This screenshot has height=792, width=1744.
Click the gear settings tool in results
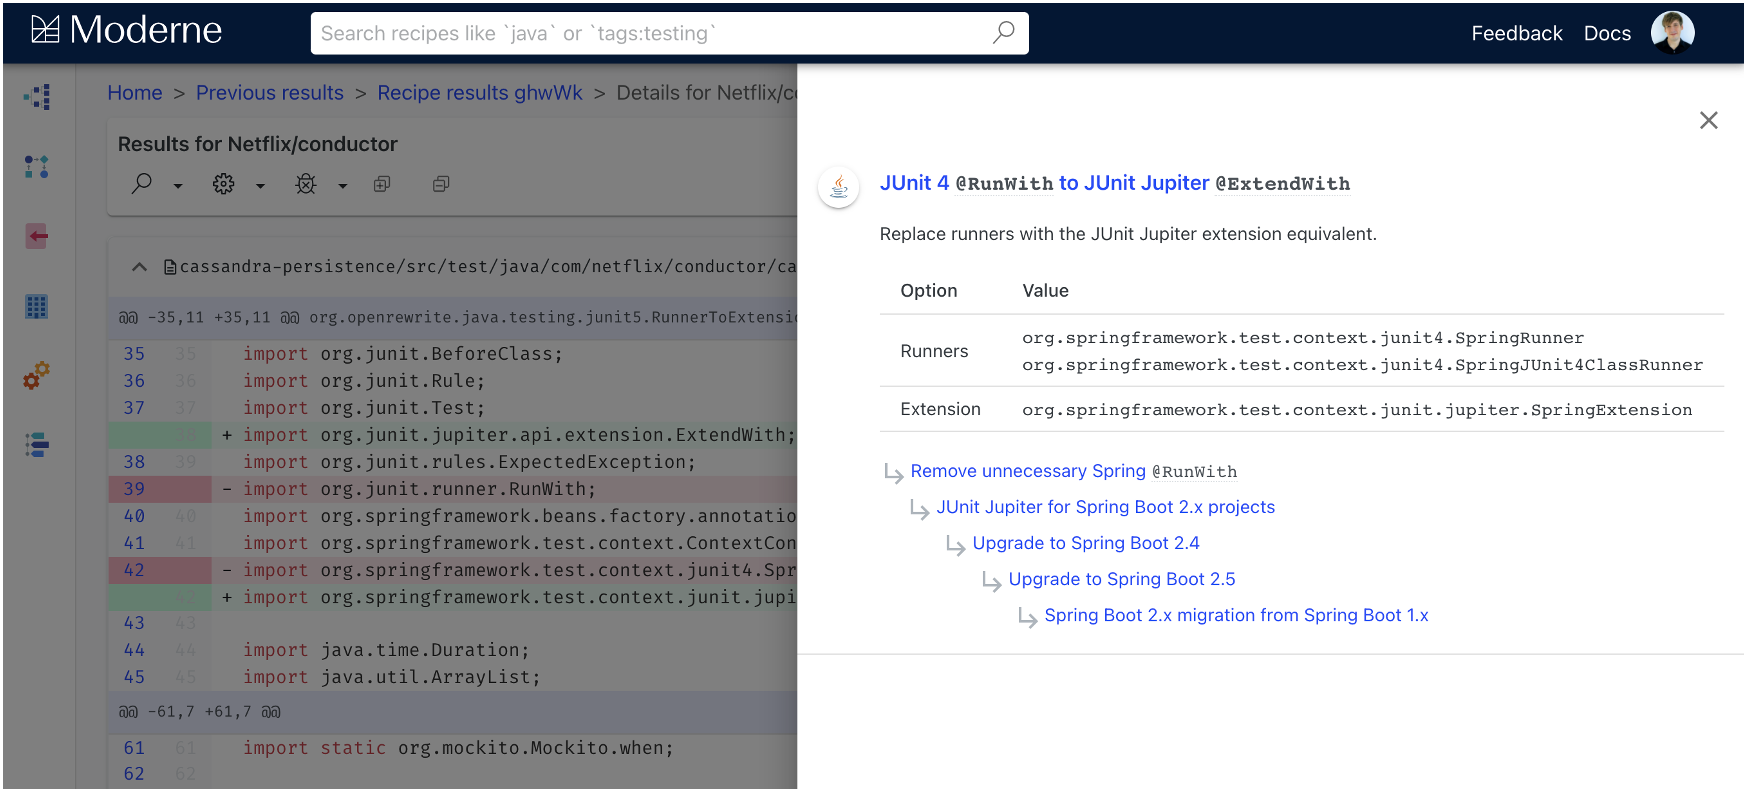pos(224,184)
